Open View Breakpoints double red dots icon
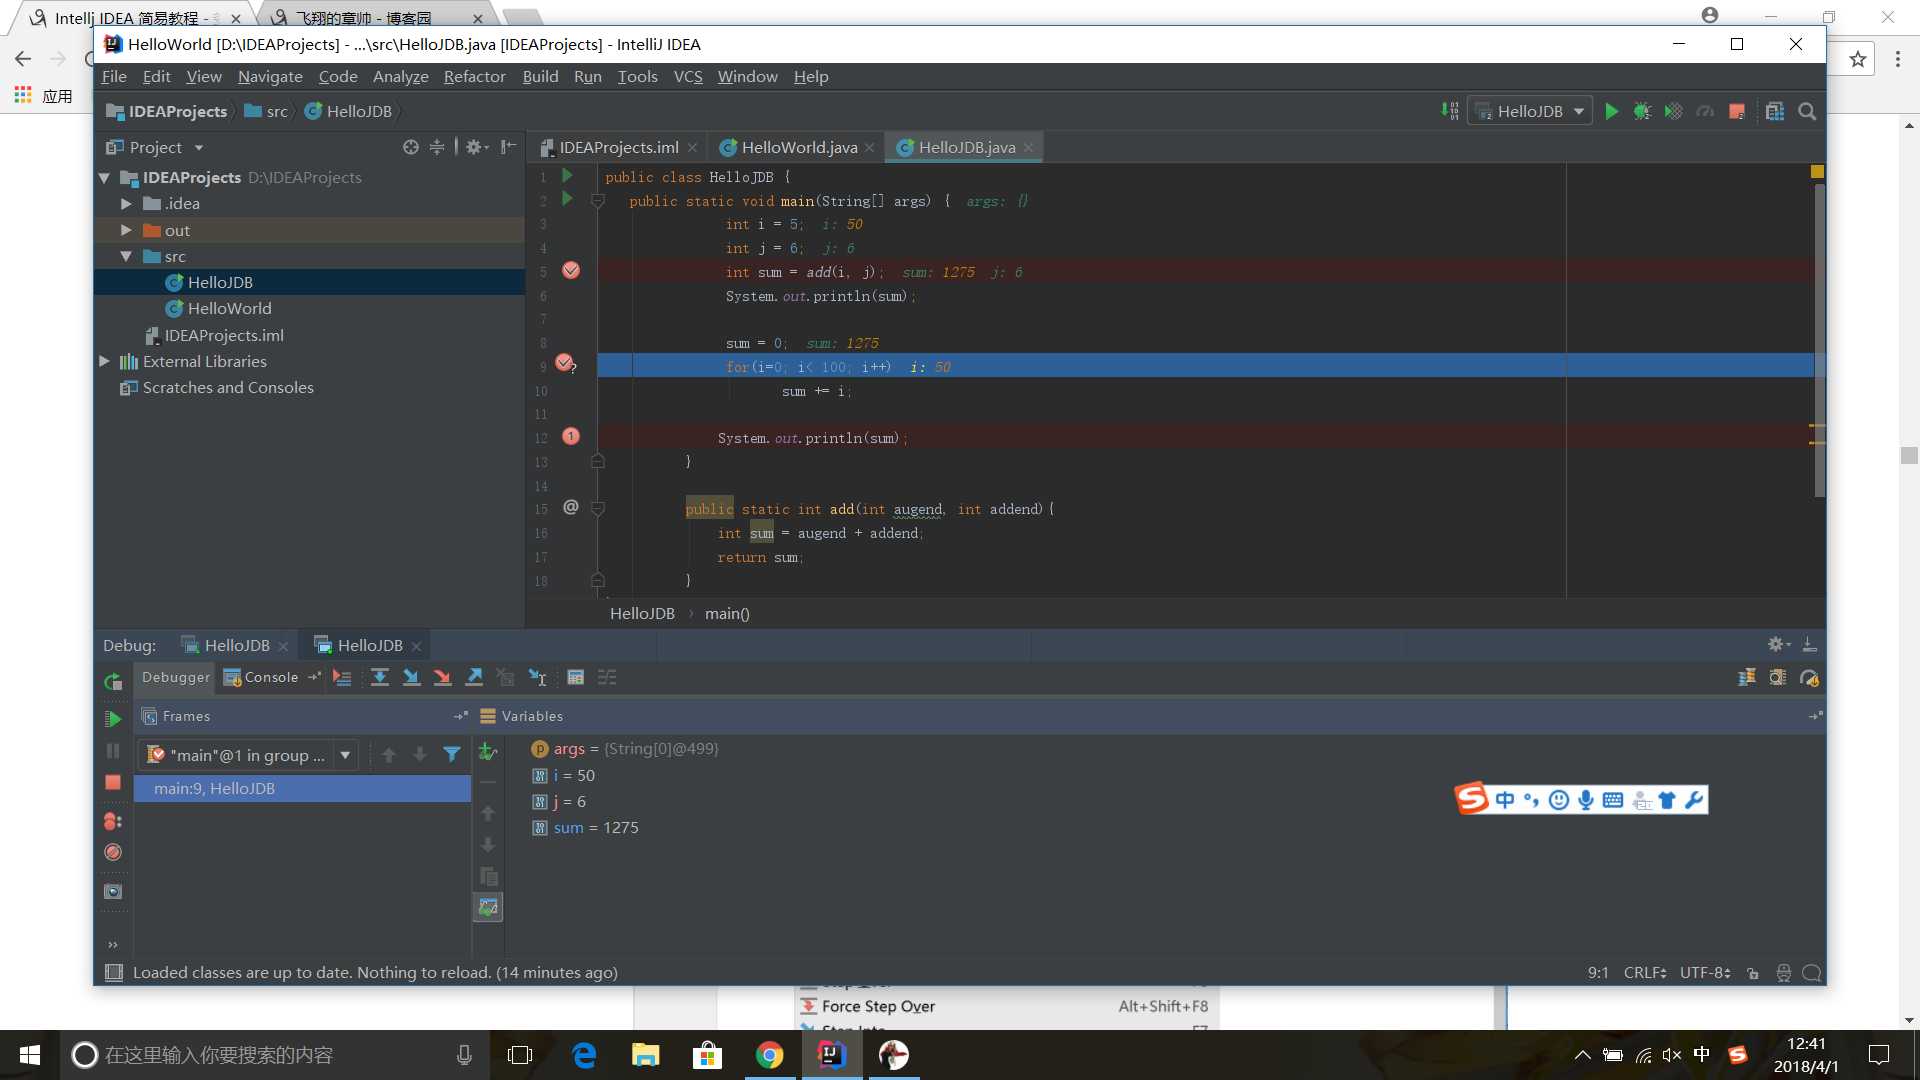 (113, 821)
